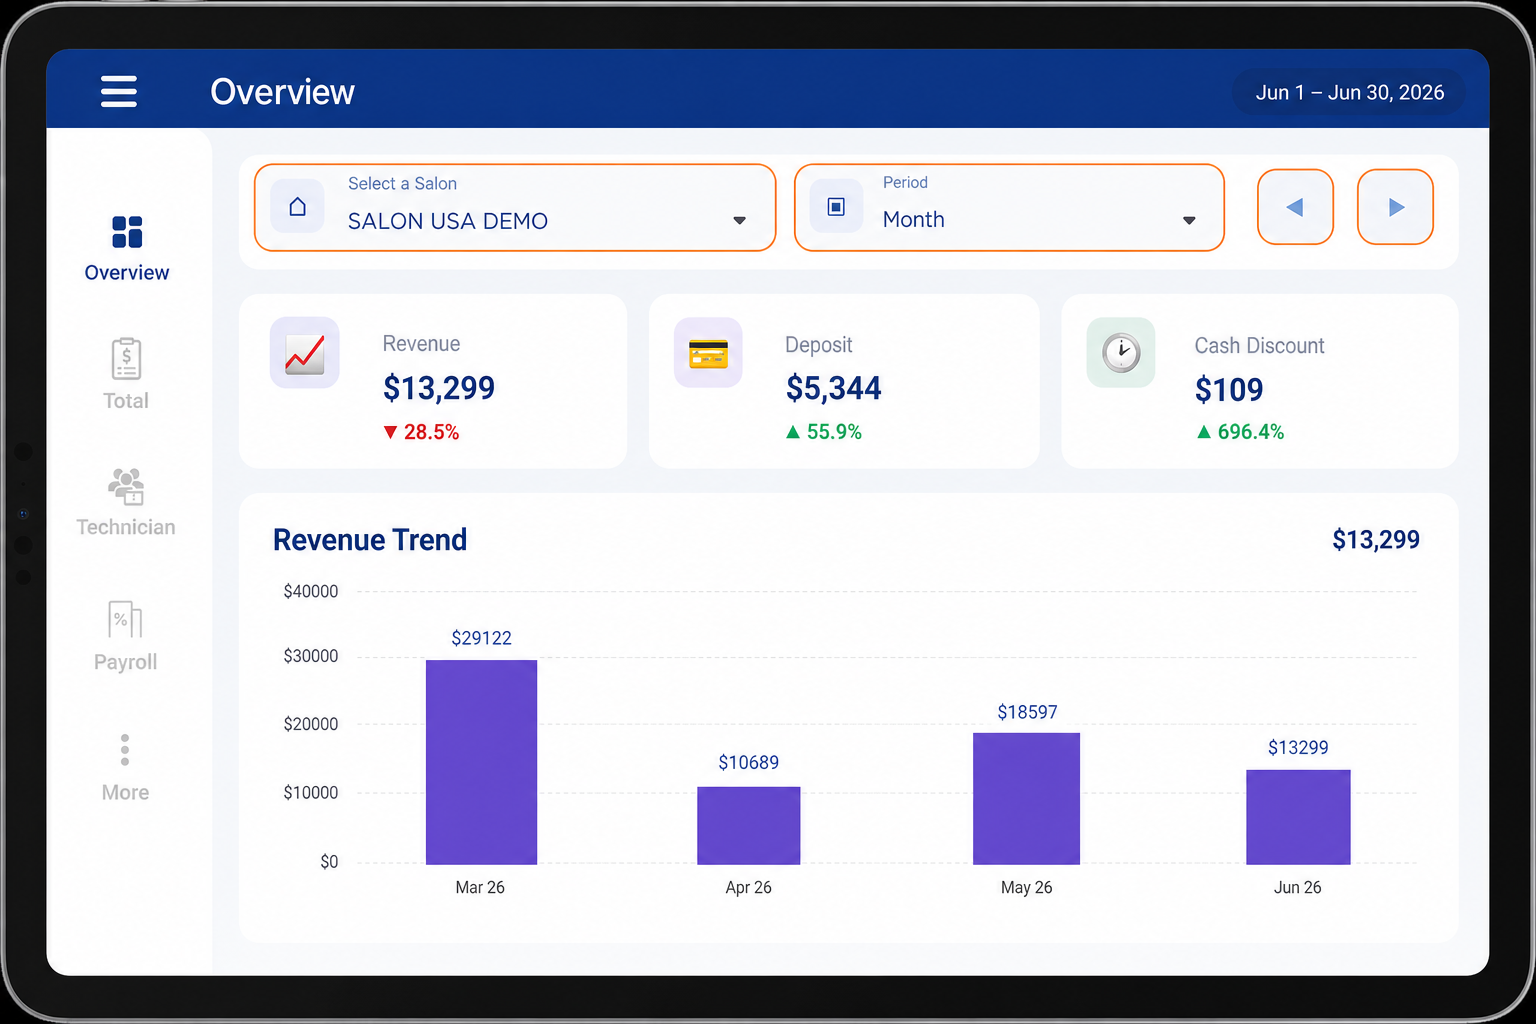Viewport: 1536px width, 1024px height.
Task: Select the Jun 26 bar
Action: 1298,817
